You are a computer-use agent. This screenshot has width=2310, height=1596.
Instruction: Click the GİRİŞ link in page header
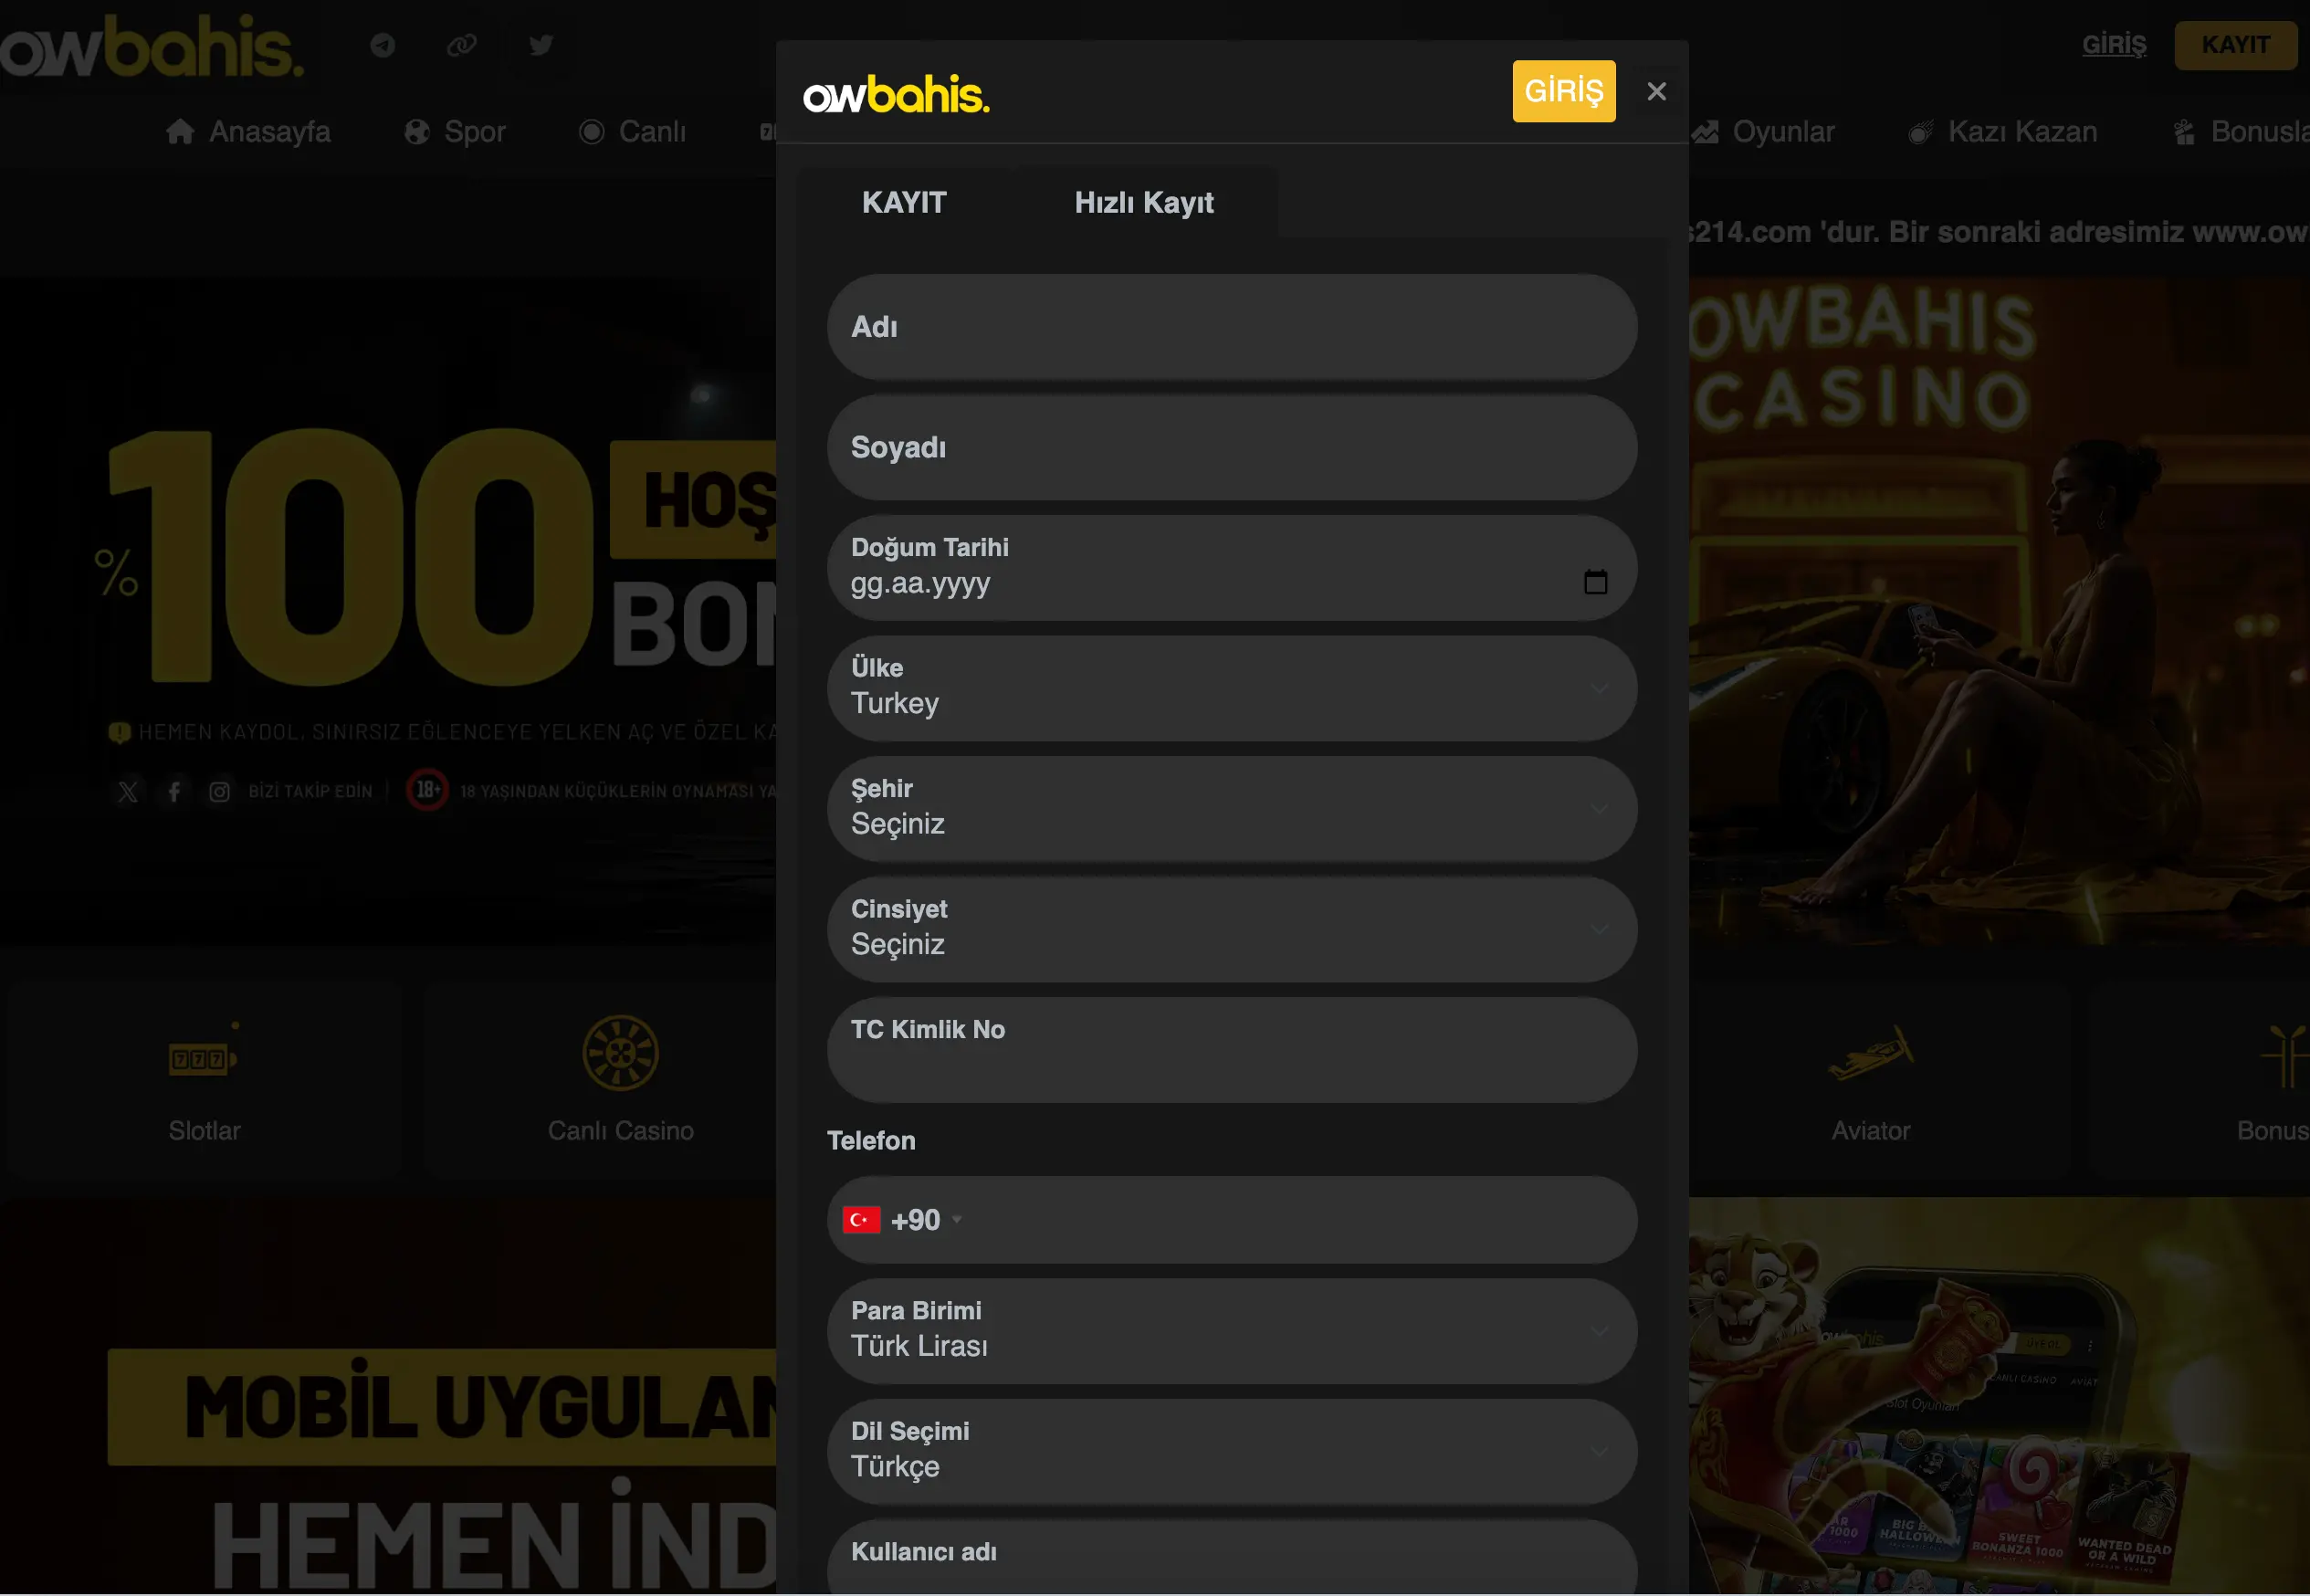(2114, 45)
